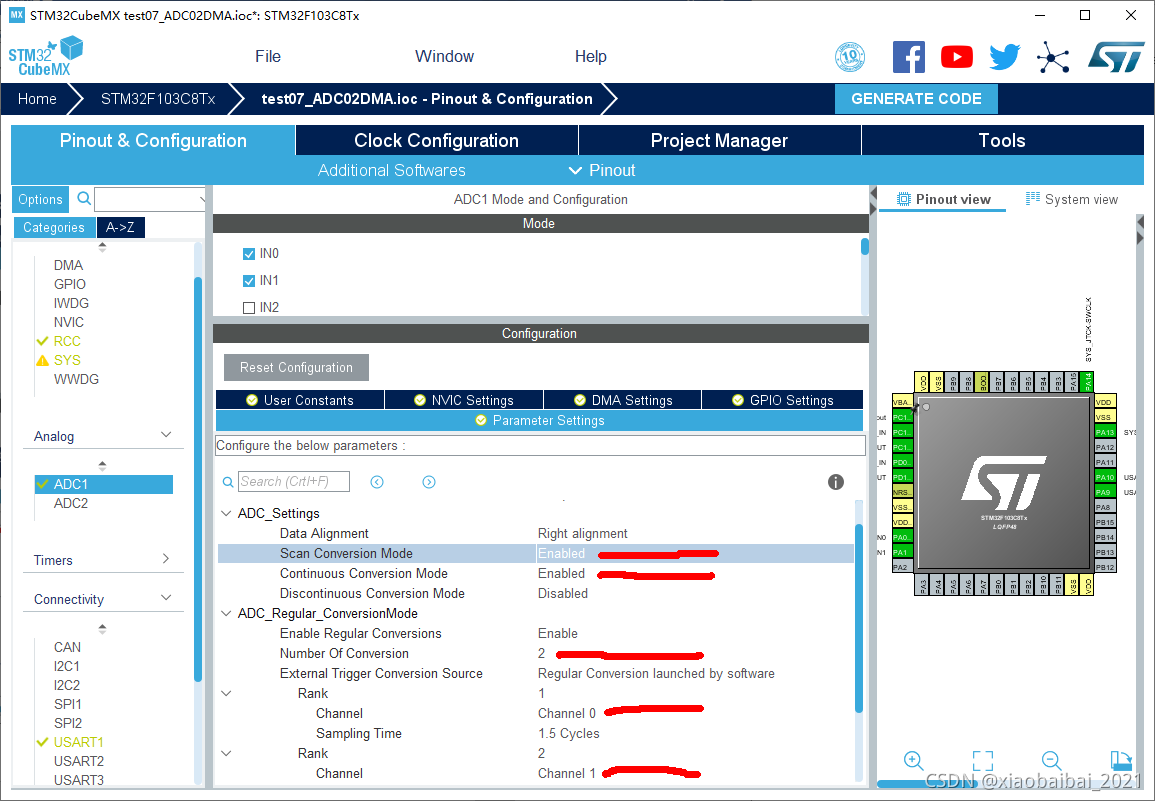
Task: Open the Pinout dropdown menu
Action: [x=602, y=170]
